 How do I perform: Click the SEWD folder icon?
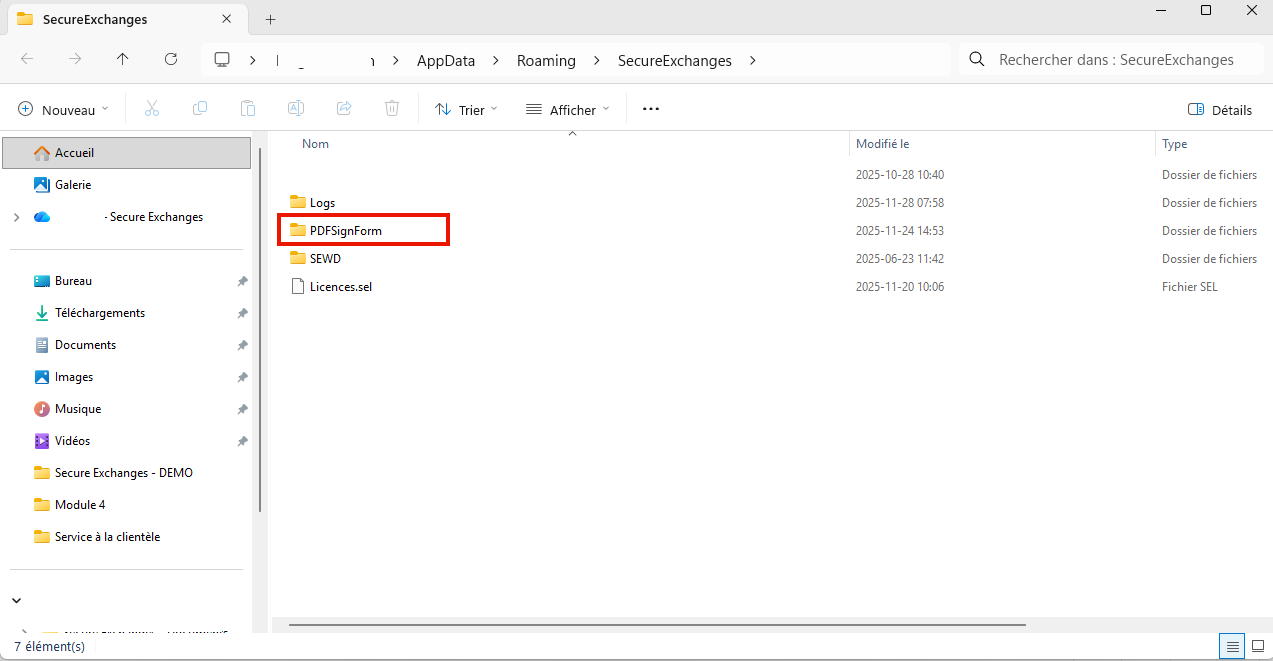point(297,258)
